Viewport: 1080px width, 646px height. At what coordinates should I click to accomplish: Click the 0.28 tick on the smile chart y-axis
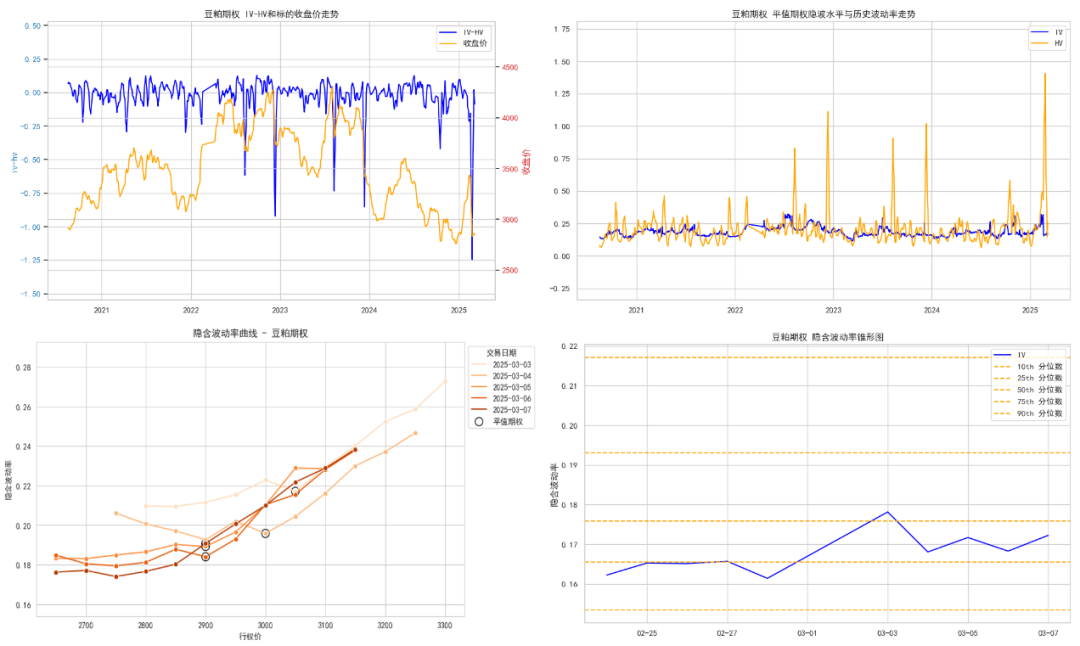tap(23, 368)
